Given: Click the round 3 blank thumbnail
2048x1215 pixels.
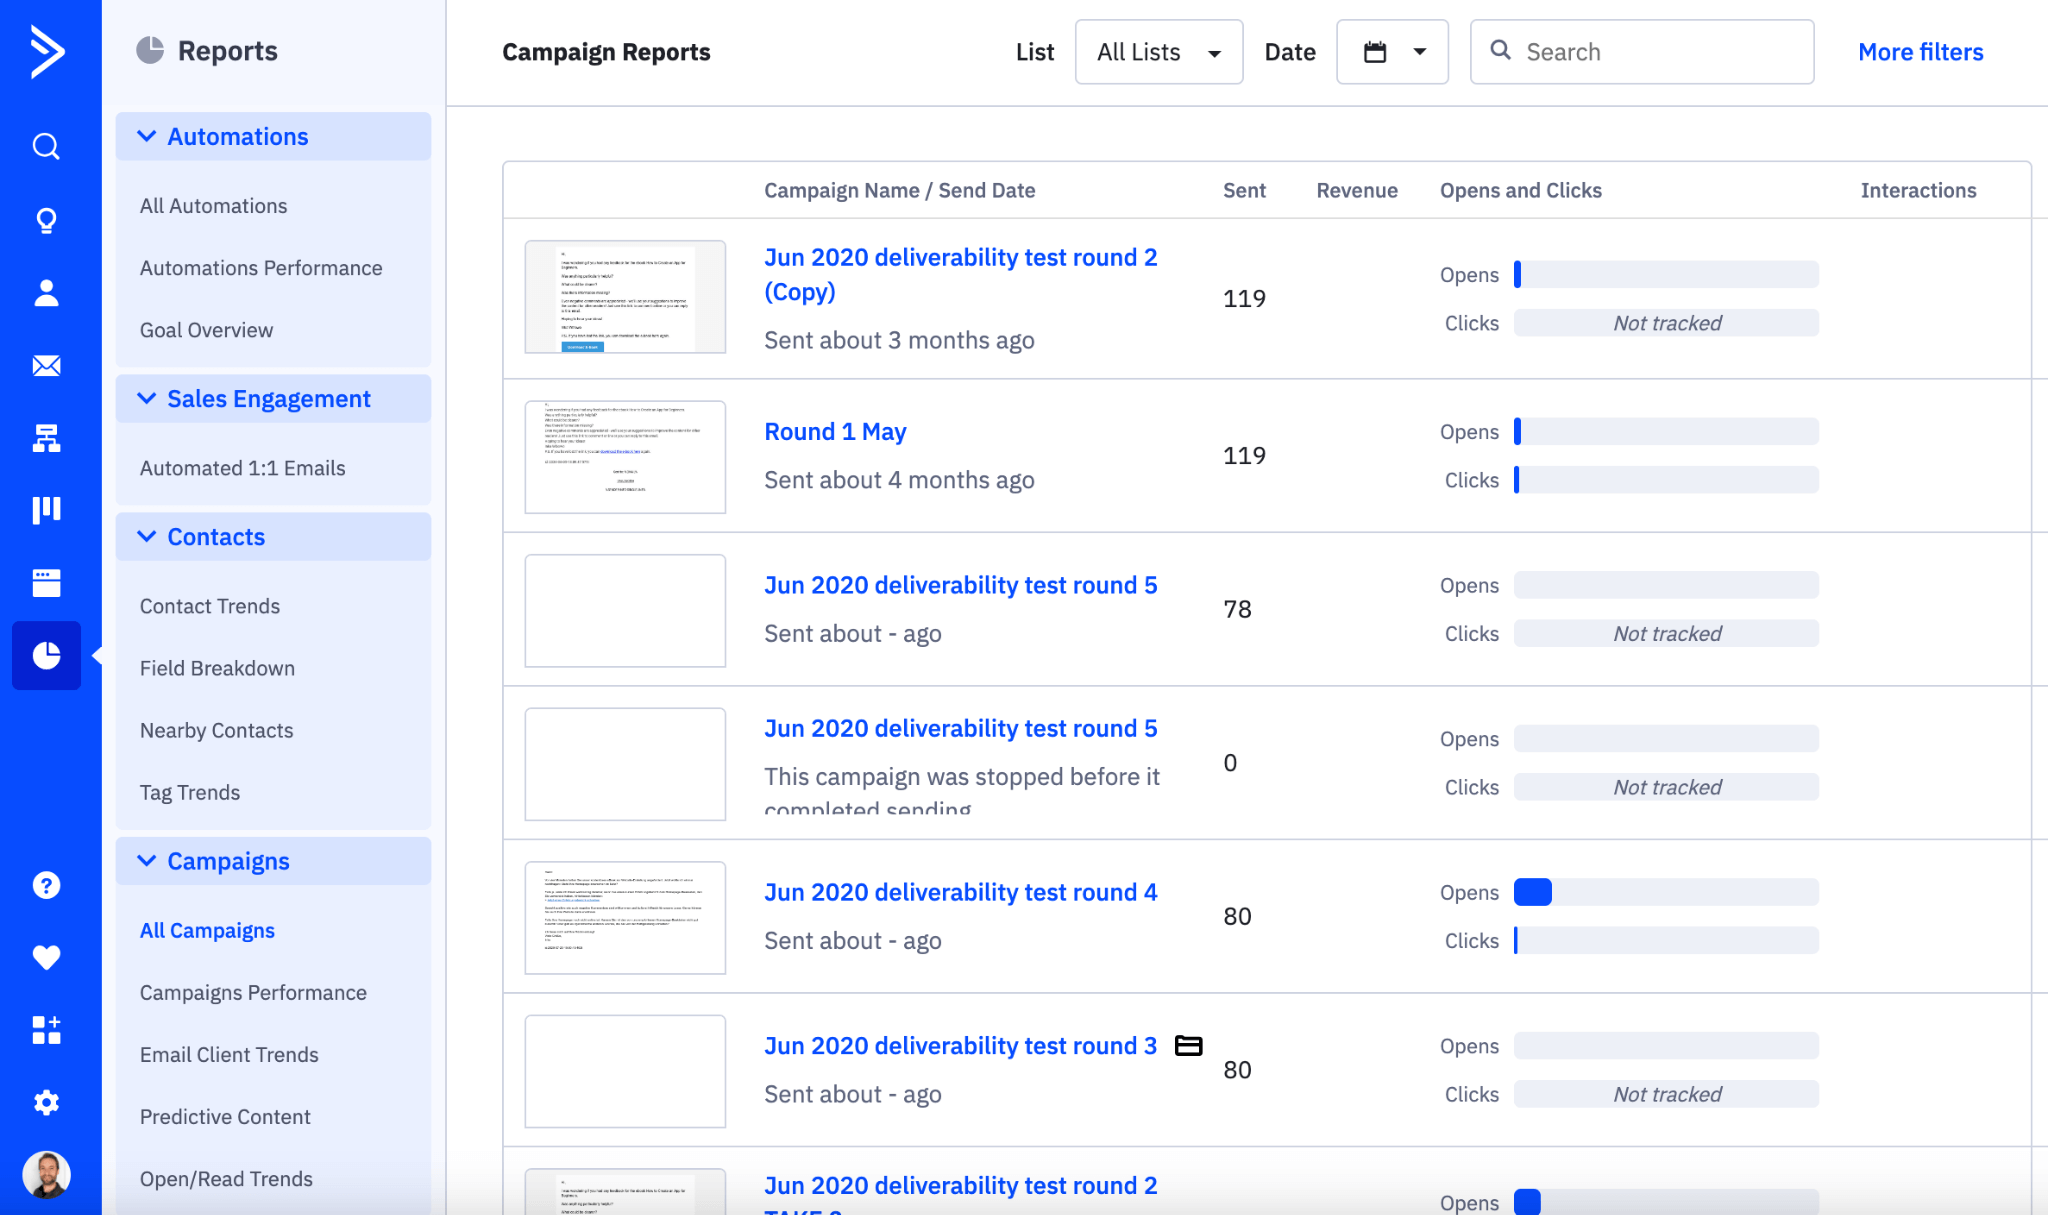Looking at the screenshot, I should [625, 1071].
